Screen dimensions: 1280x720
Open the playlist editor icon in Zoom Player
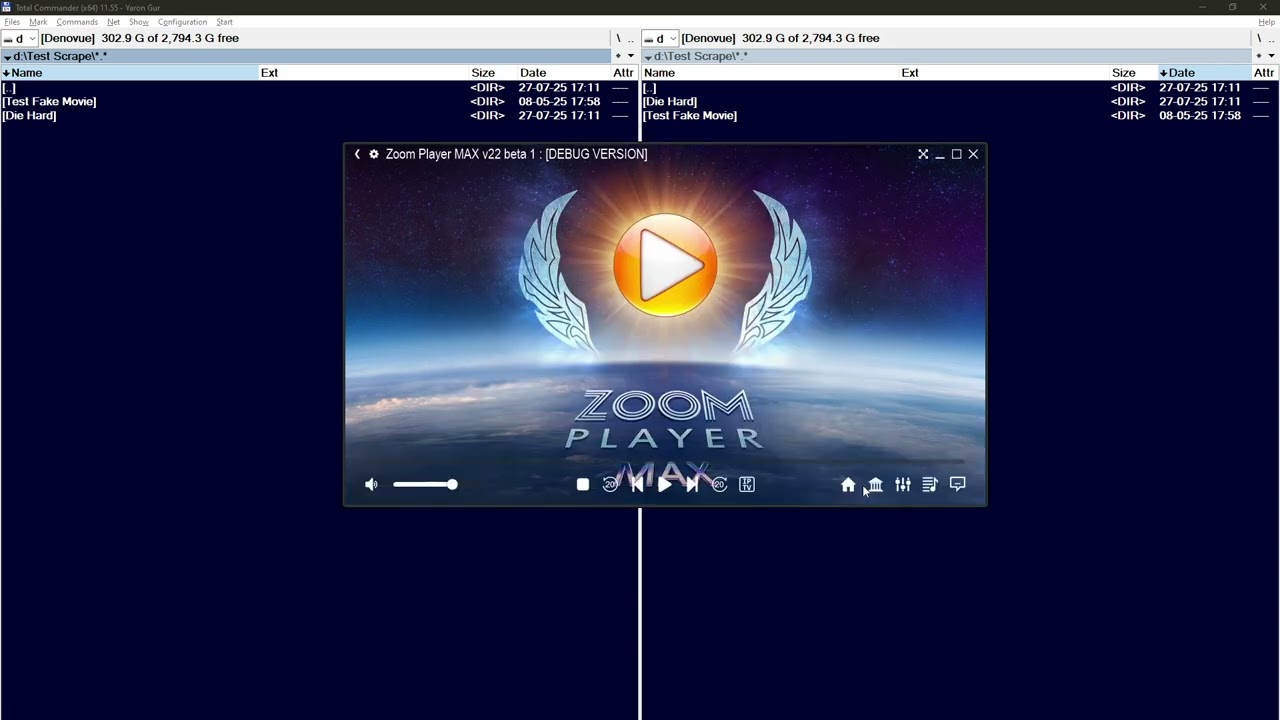click(x=930, y=484)
